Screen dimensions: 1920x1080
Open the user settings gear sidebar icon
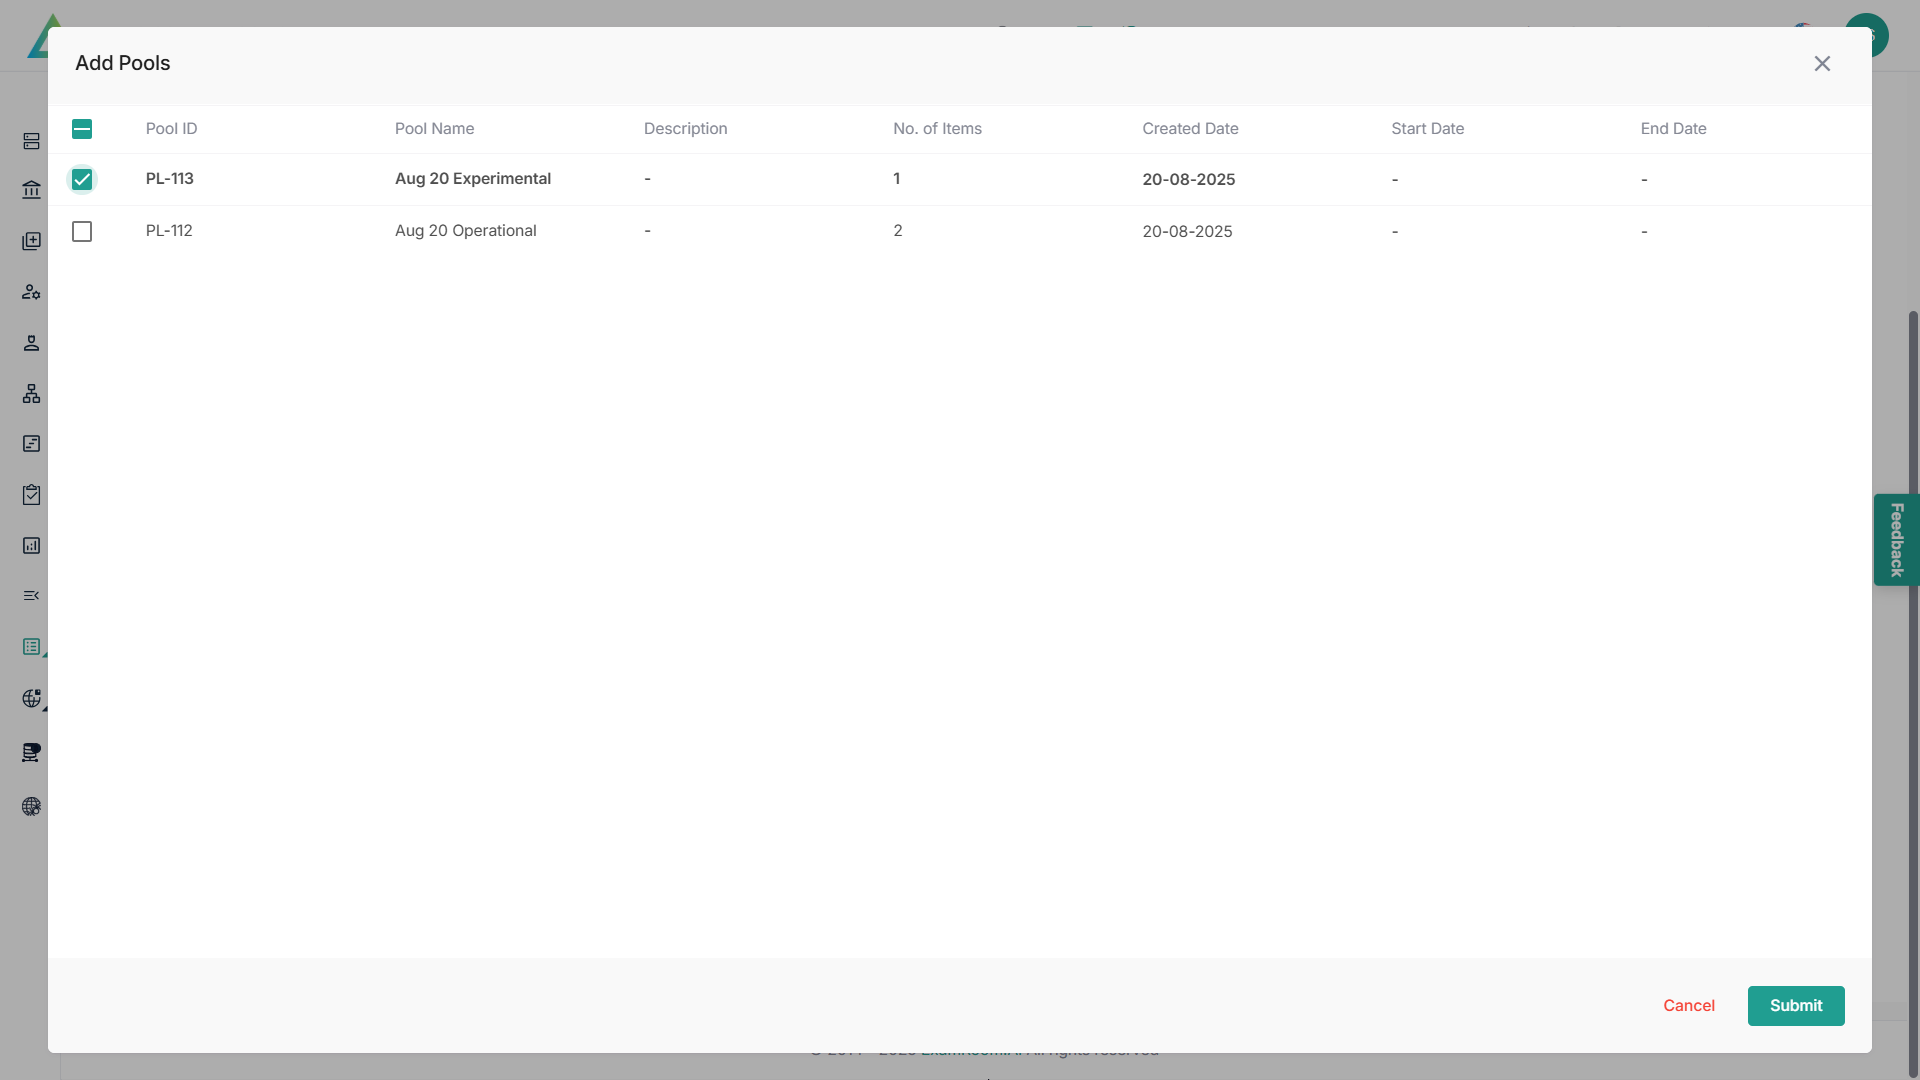tap(31, 292)
